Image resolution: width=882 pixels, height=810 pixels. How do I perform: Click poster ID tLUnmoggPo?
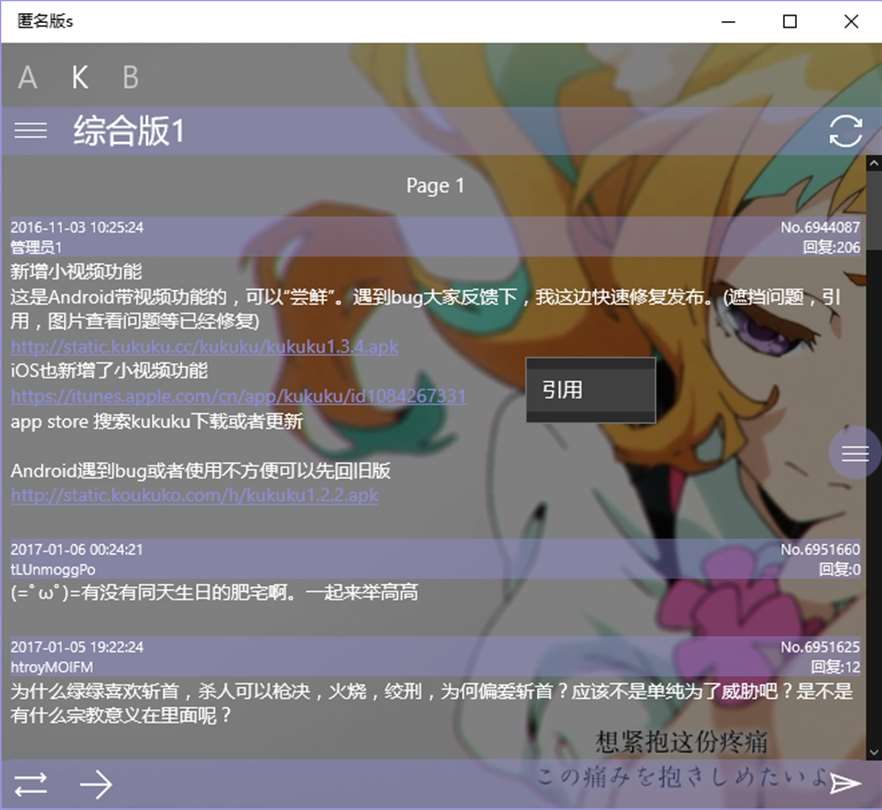point(53,570)
